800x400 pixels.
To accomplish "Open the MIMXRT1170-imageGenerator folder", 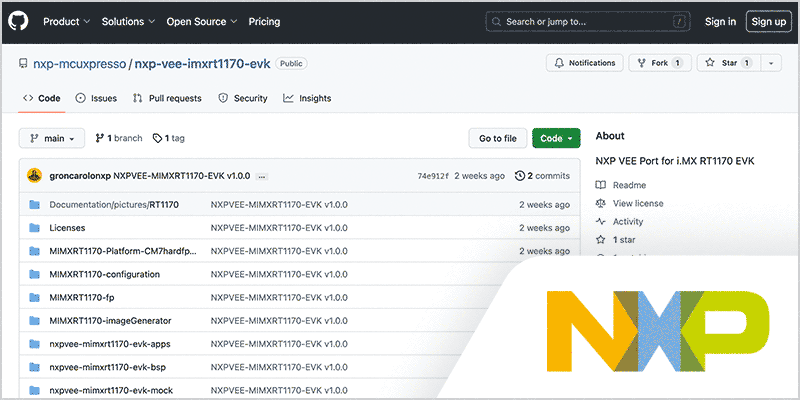I will (x=110, y=321).
